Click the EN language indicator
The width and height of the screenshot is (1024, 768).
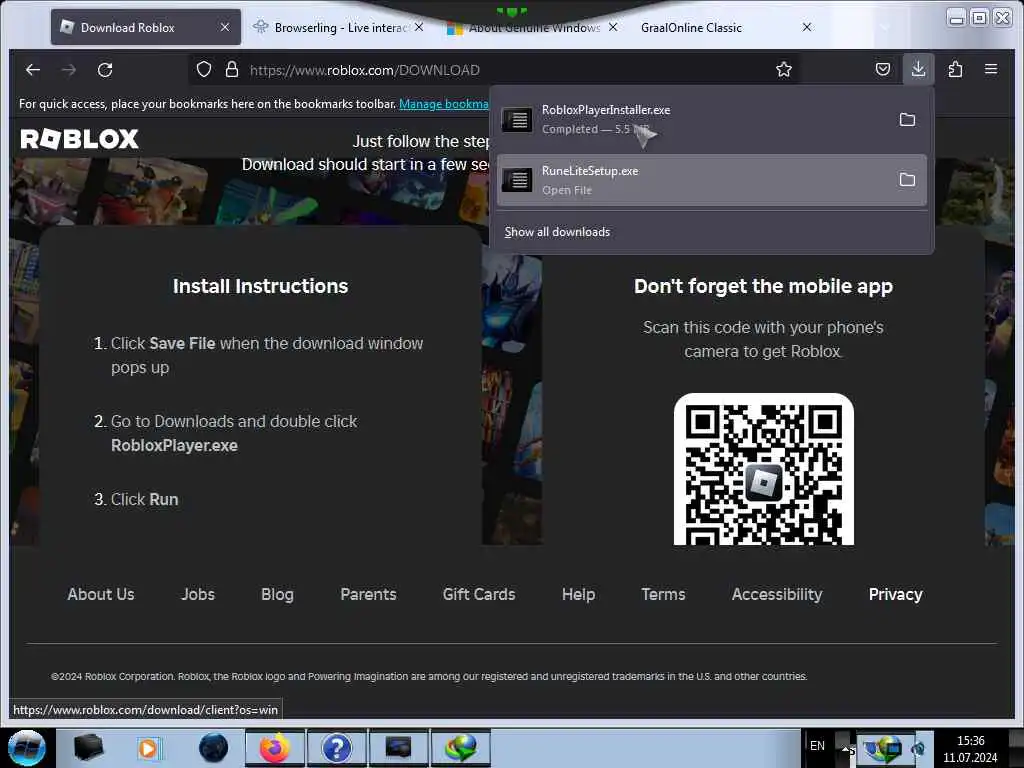[817, 746]
